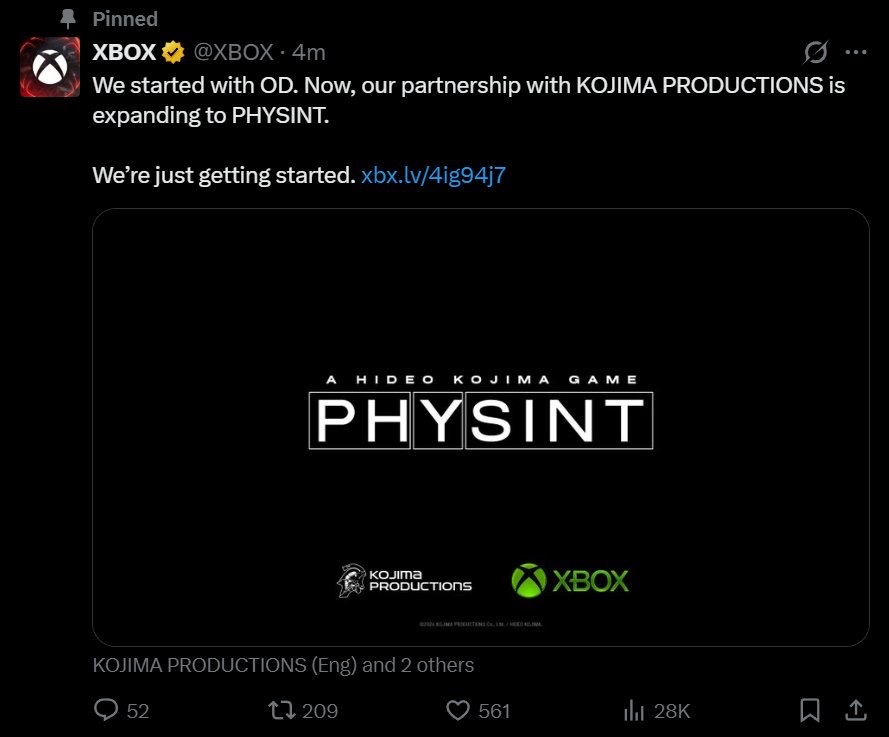889x737 pixels.
Task: Open the three-dot more options menu
Action: tap(856, 52)
